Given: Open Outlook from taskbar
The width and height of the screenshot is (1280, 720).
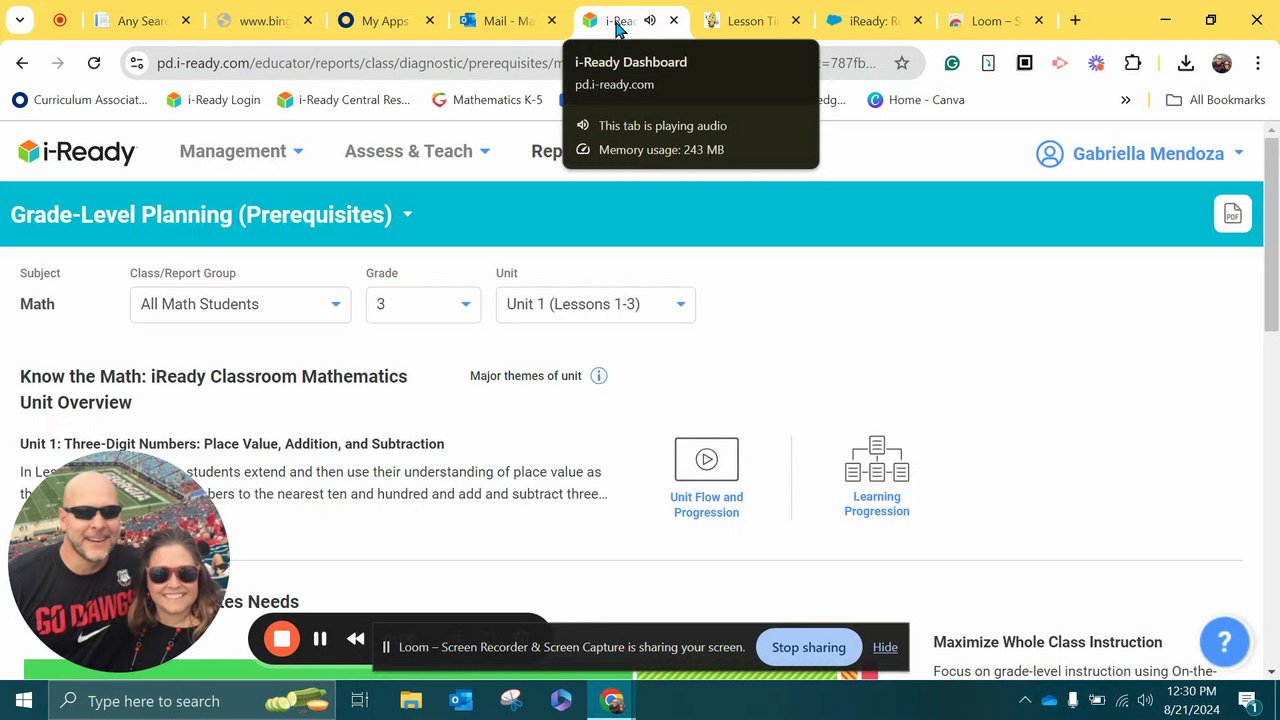Looking at the screenshot, I should click(461, 701).
